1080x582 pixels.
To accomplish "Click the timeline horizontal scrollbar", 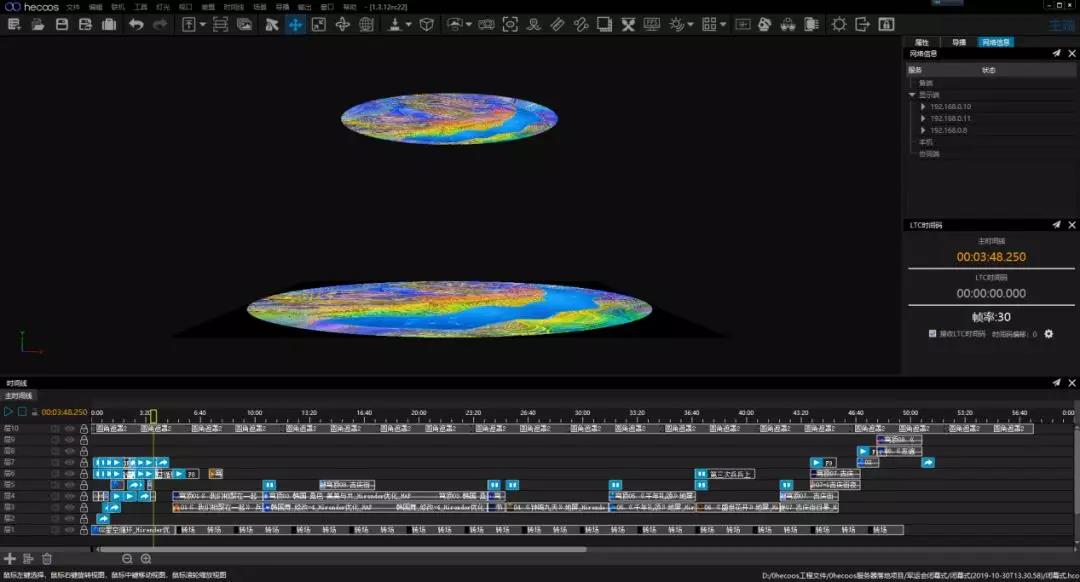I will tap(342, 550).
